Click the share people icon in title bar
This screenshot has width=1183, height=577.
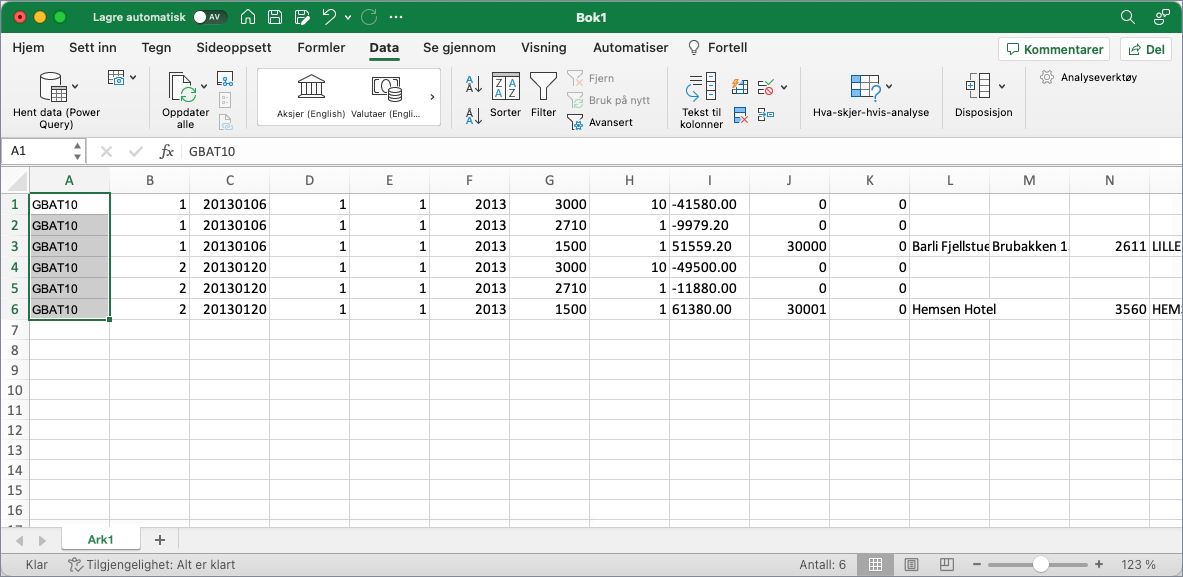coord(1162,17)
